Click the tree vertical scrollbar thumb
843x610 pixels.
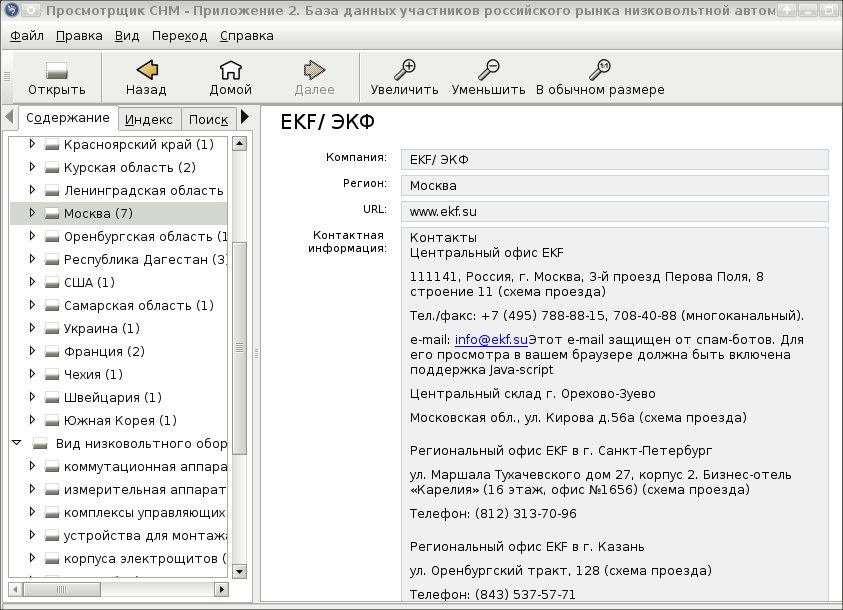(x=240, y=348)
